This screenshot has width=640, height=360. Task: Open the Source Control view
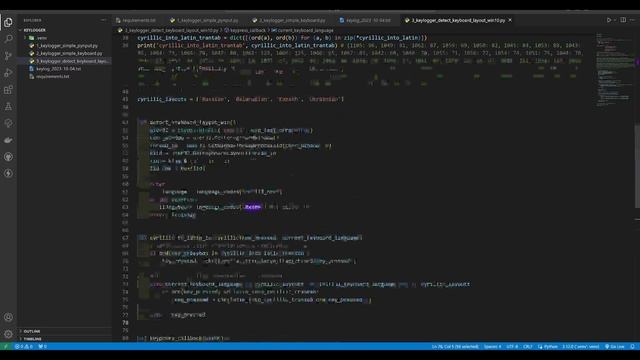[x=8, y=56]
